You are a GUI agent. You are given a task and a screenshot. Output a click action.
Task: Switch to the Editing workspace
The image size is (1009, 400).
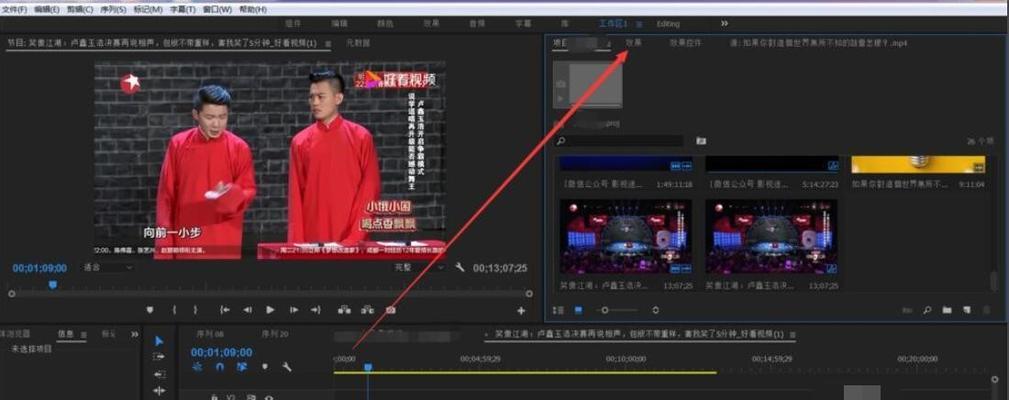click(x=668, y=24)
